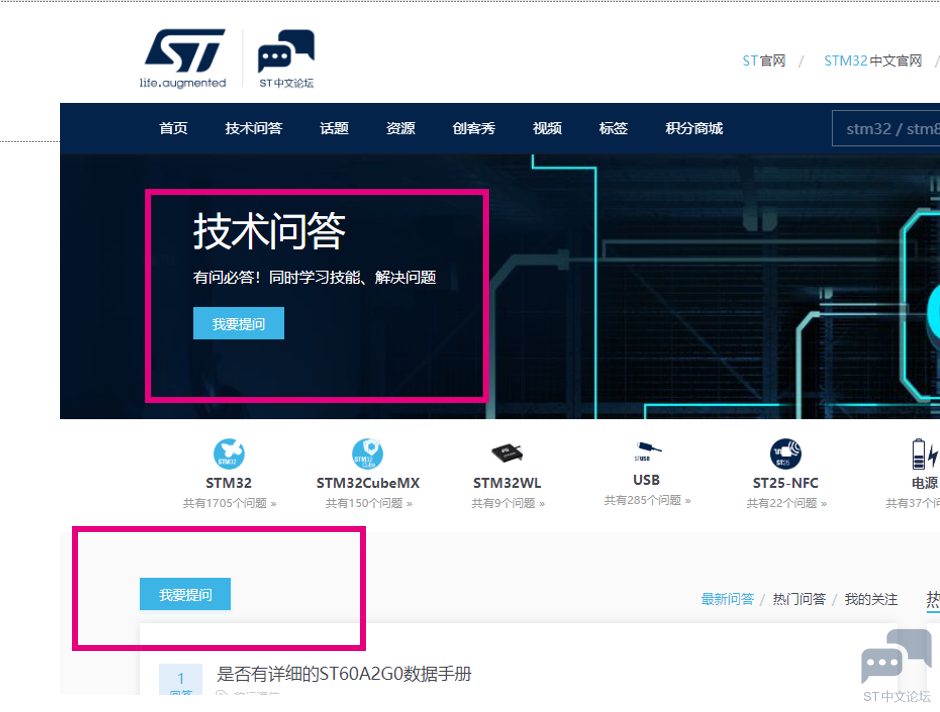Click the stm32 / stm8 search field
The width and height of the screenshot is (940, 712).
[886, 128]
